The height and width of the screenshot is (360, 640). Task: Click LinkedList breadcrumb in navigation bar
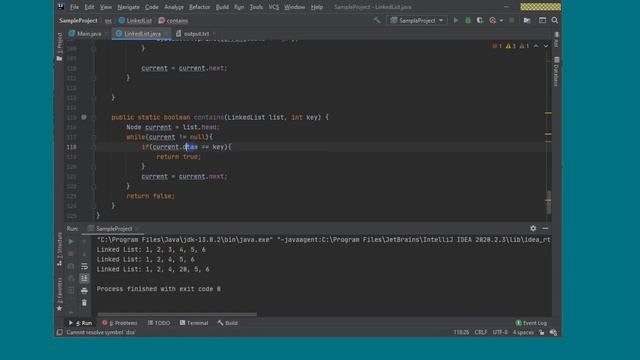135,20
